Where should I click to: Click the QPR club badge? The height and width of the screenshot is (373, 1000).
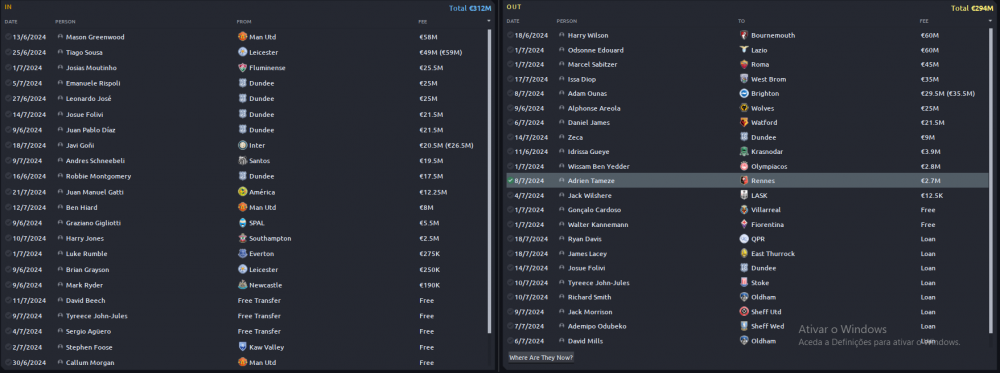tap(744, 239)
